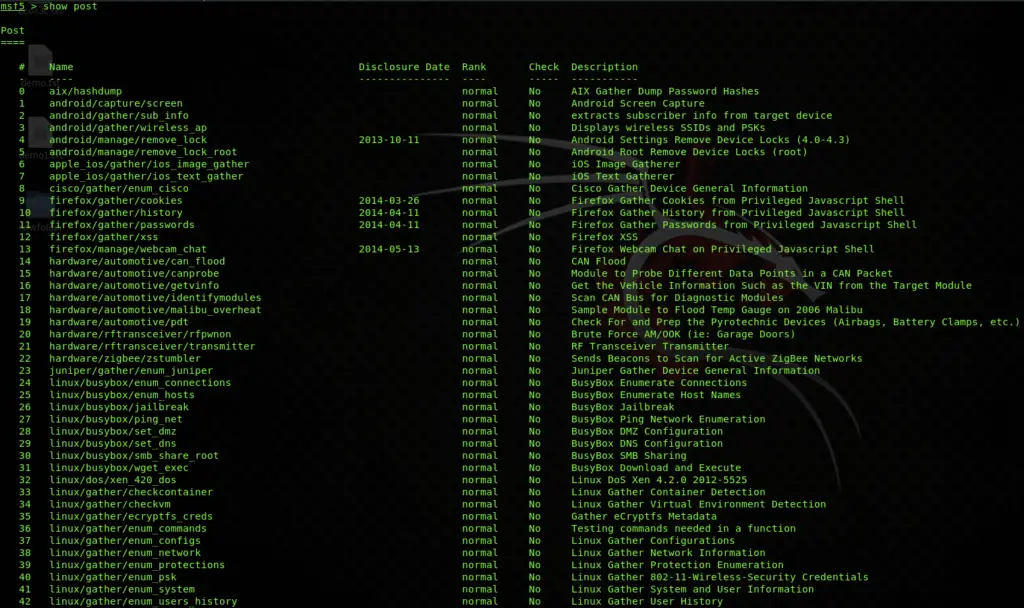The width and height of the screenshot is (1024, 608).
Task: Select module 'linux/gather/enum_system'
Action: pos(122,590)
